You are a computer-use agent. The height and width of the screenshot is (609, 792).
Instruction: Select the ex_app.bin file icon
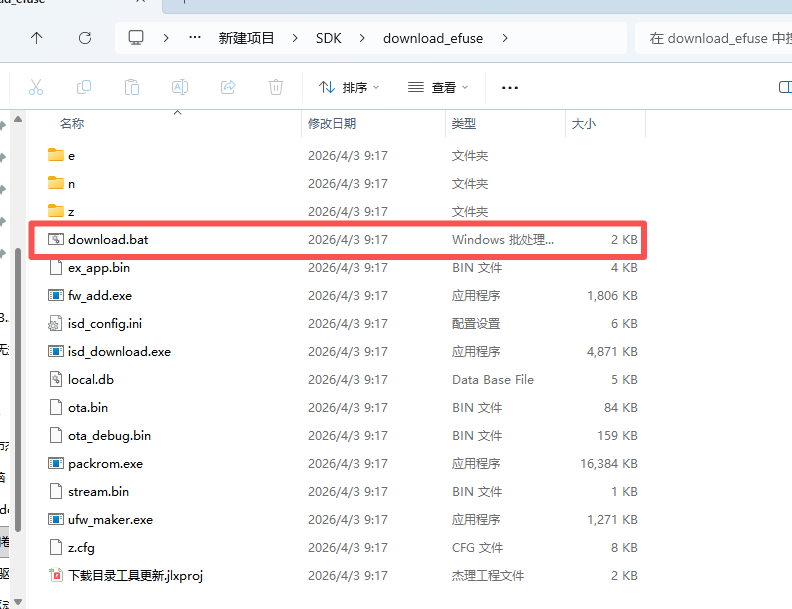(56, 267)
